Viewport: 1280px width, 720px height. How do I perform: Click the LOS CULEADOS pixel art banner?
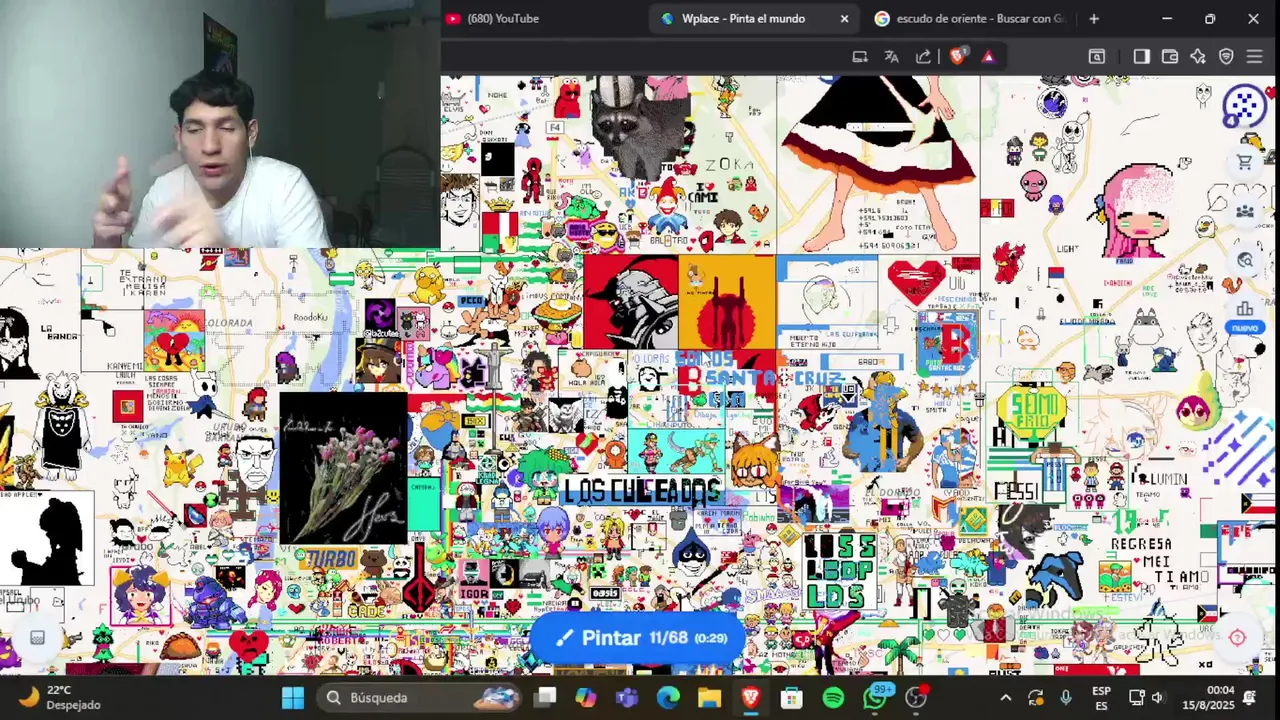point(641,492)
